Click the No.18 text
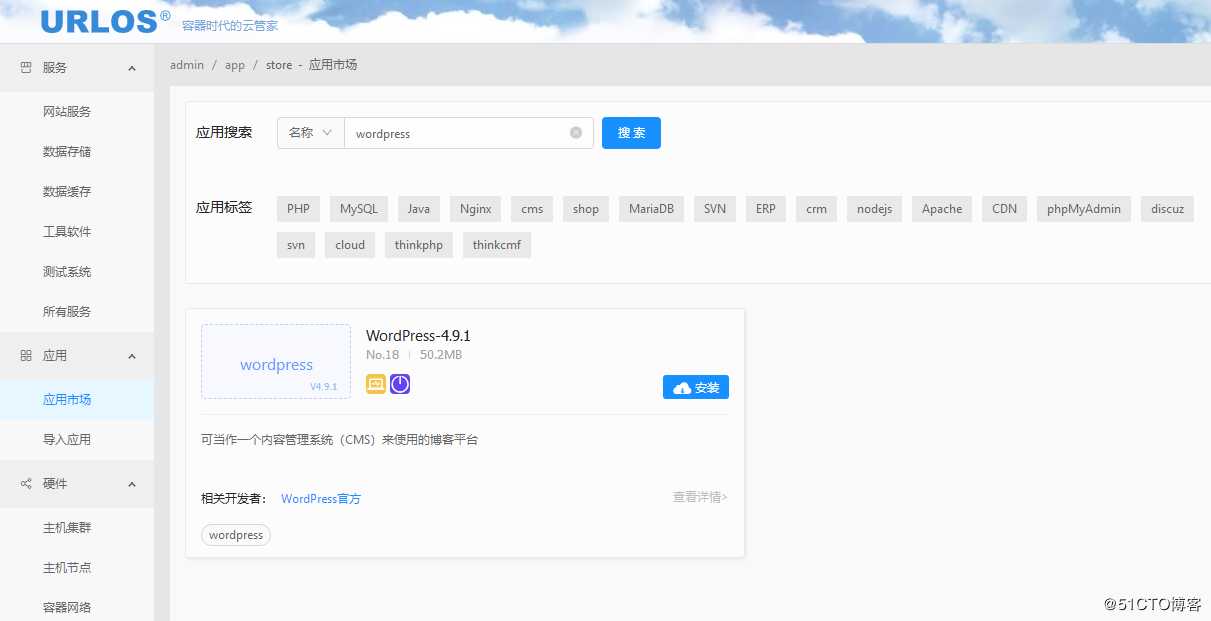 click(383, 355)
